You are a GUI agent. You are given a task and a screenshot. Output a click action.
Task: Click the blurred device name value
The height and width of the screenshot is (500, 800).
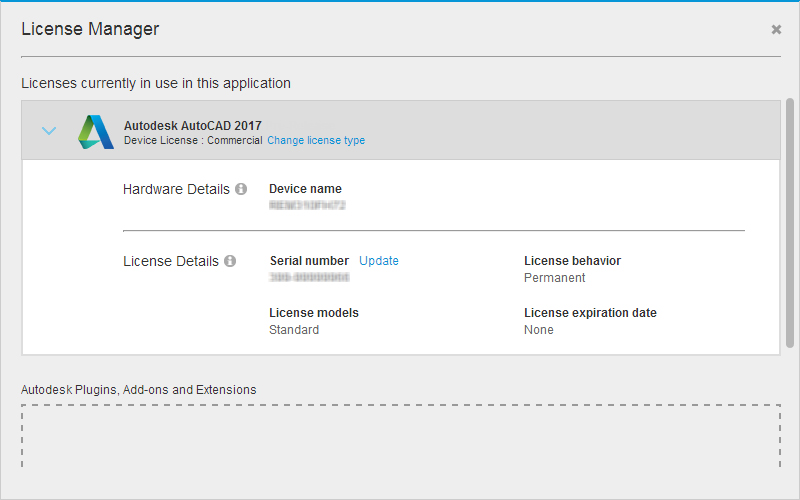307,205
